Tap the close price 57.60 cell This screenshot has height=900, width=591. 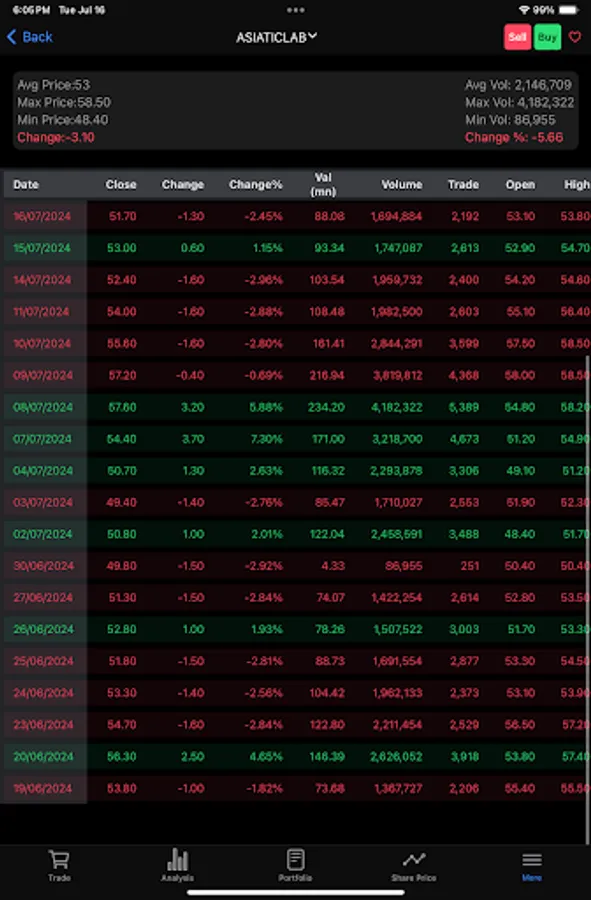[x=122, y=407]
